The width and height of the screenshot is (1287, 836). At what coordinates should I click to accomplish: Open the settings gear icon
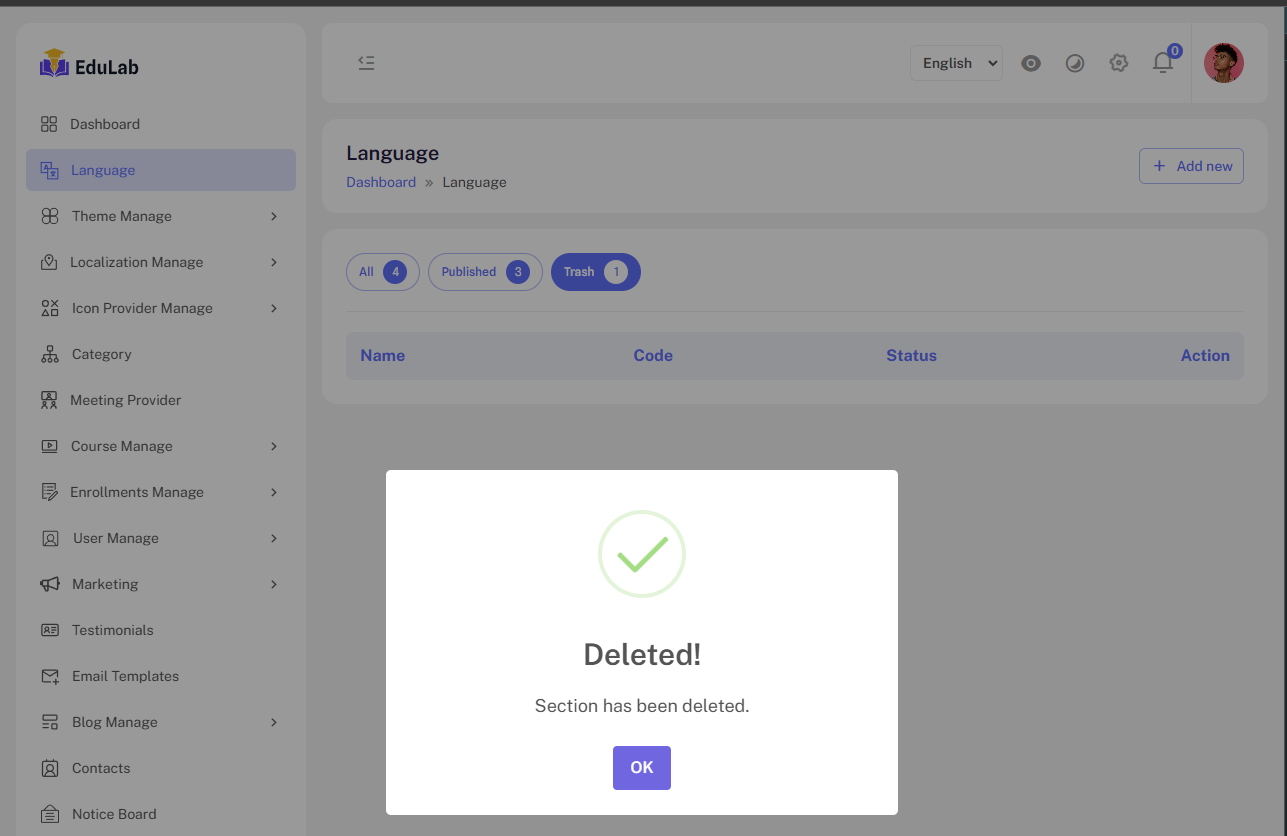(x=1119, y=63)
